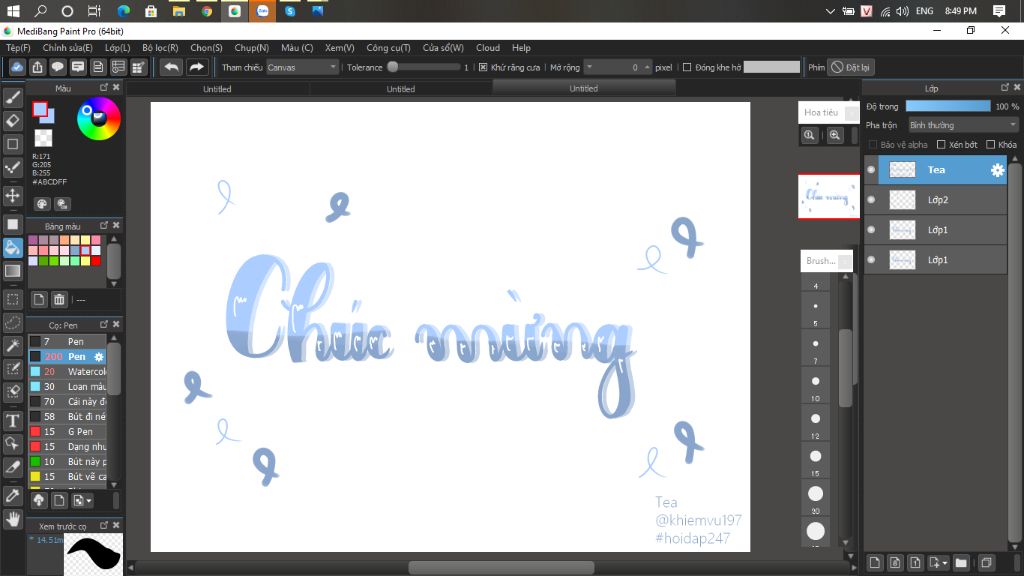Open the Bộ lọc(R) menu

tap(160, 48)
